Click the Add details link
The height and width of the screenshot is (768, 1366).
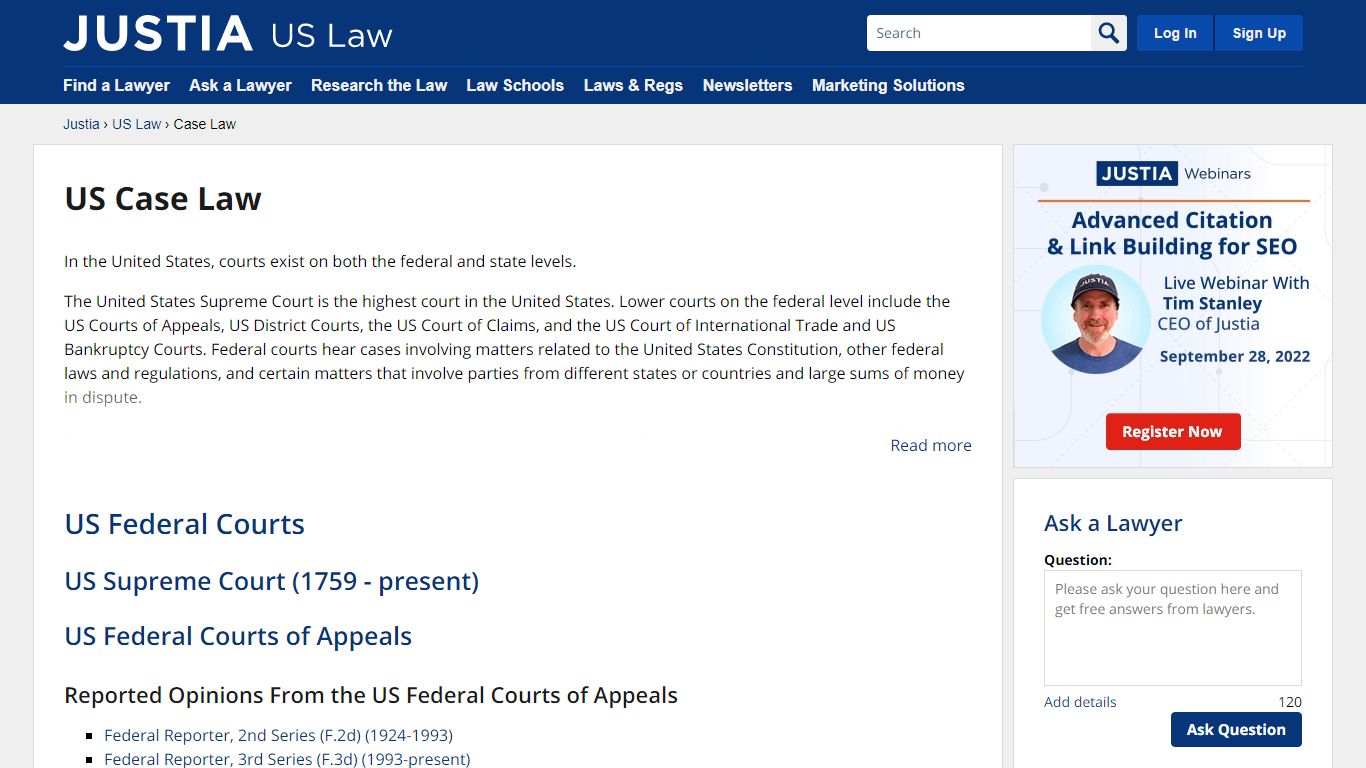(x=1080, y=702)
